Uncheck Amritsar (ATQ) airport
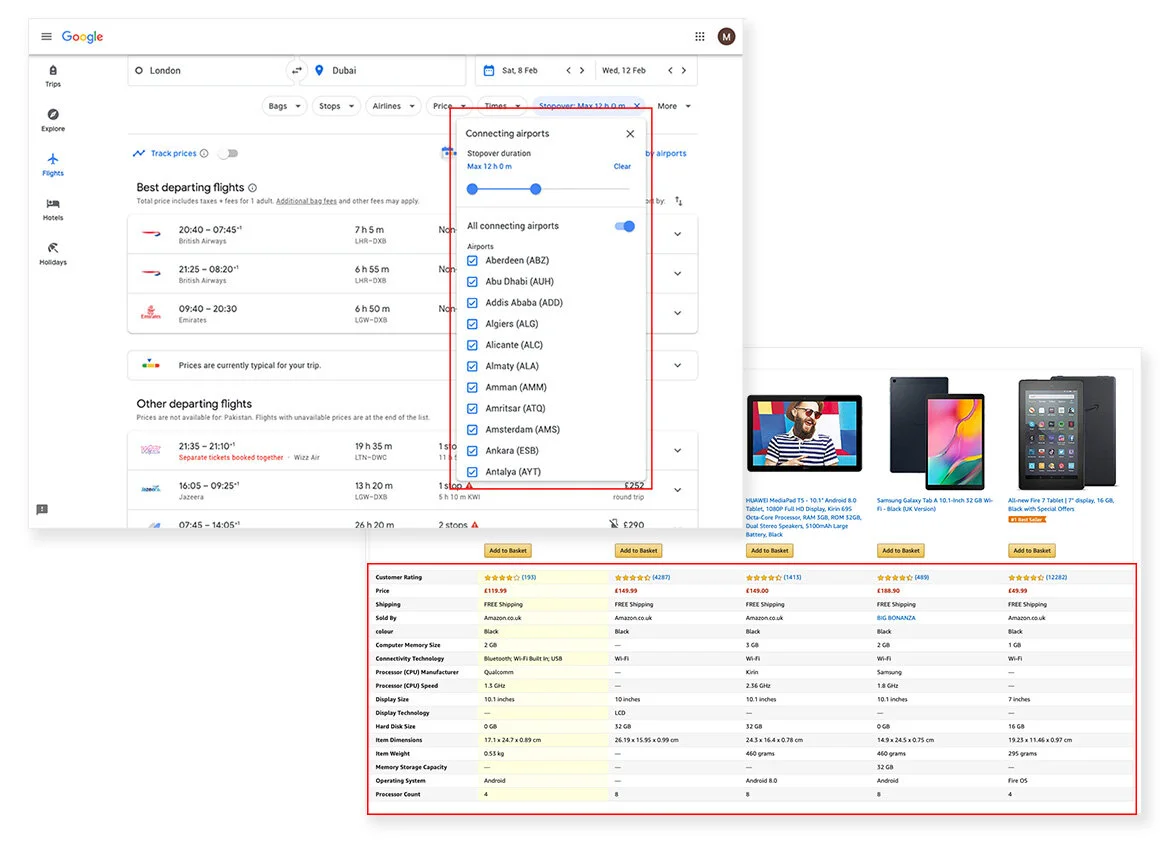This screenshot has height=845, width=1160. tap(472, 408)
